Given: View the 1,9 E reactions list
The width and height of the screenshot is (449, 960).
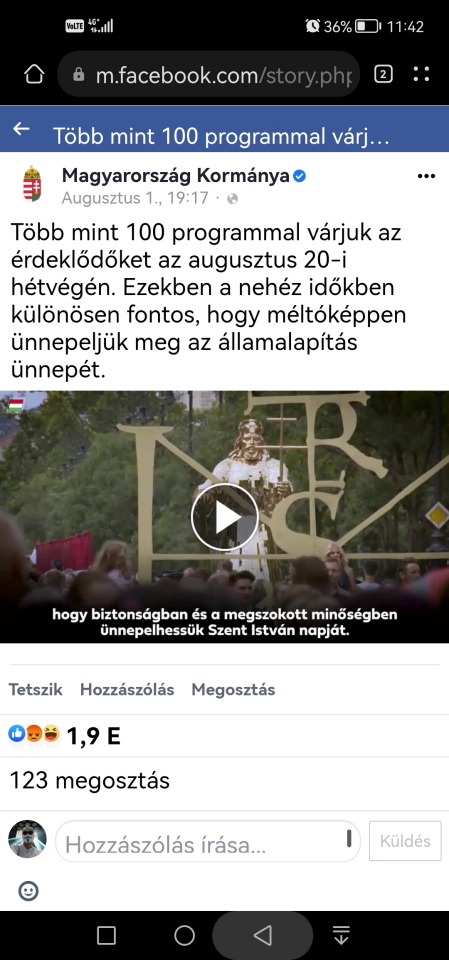Looking at the screenshot, I should point(64,736).
